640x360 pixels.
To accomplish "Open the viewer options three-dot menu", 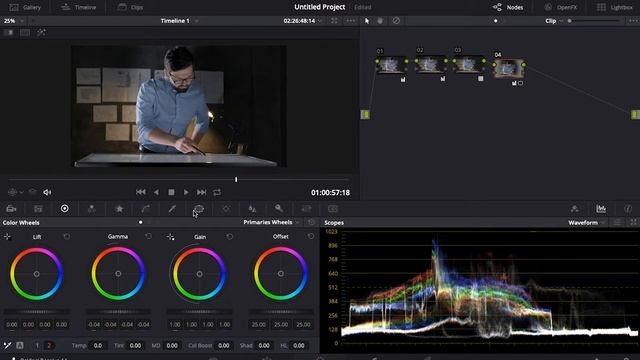I will [350, 21].
